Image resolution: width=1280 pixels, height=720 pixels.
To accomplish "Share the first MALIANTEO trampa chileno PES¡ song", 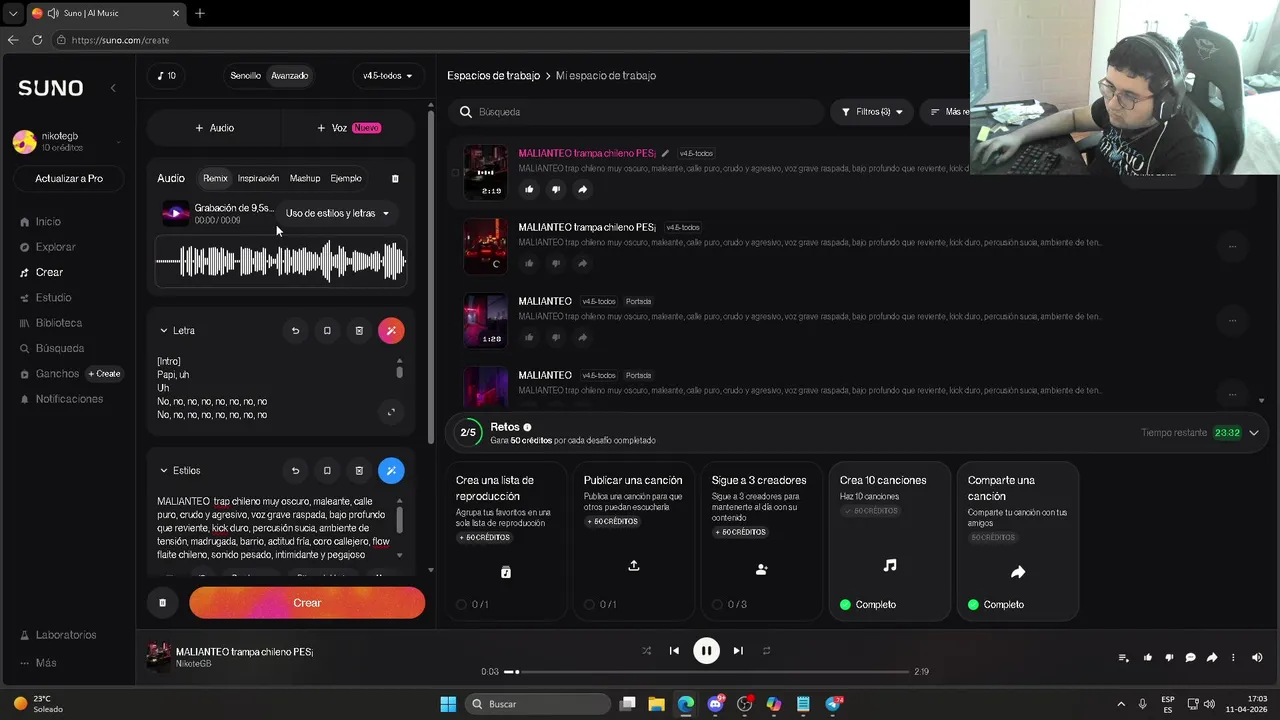I will [x=583, y=189].
